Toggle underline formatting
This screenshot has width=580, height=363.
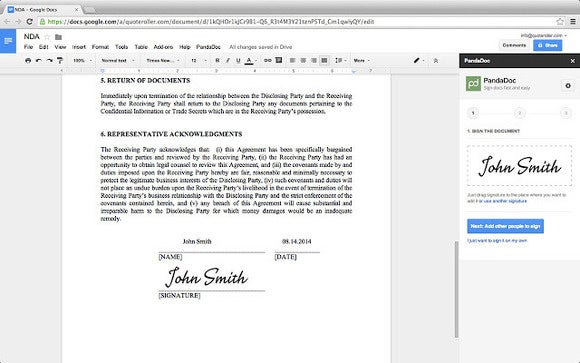pyautogui.click(x=238, y=60)
